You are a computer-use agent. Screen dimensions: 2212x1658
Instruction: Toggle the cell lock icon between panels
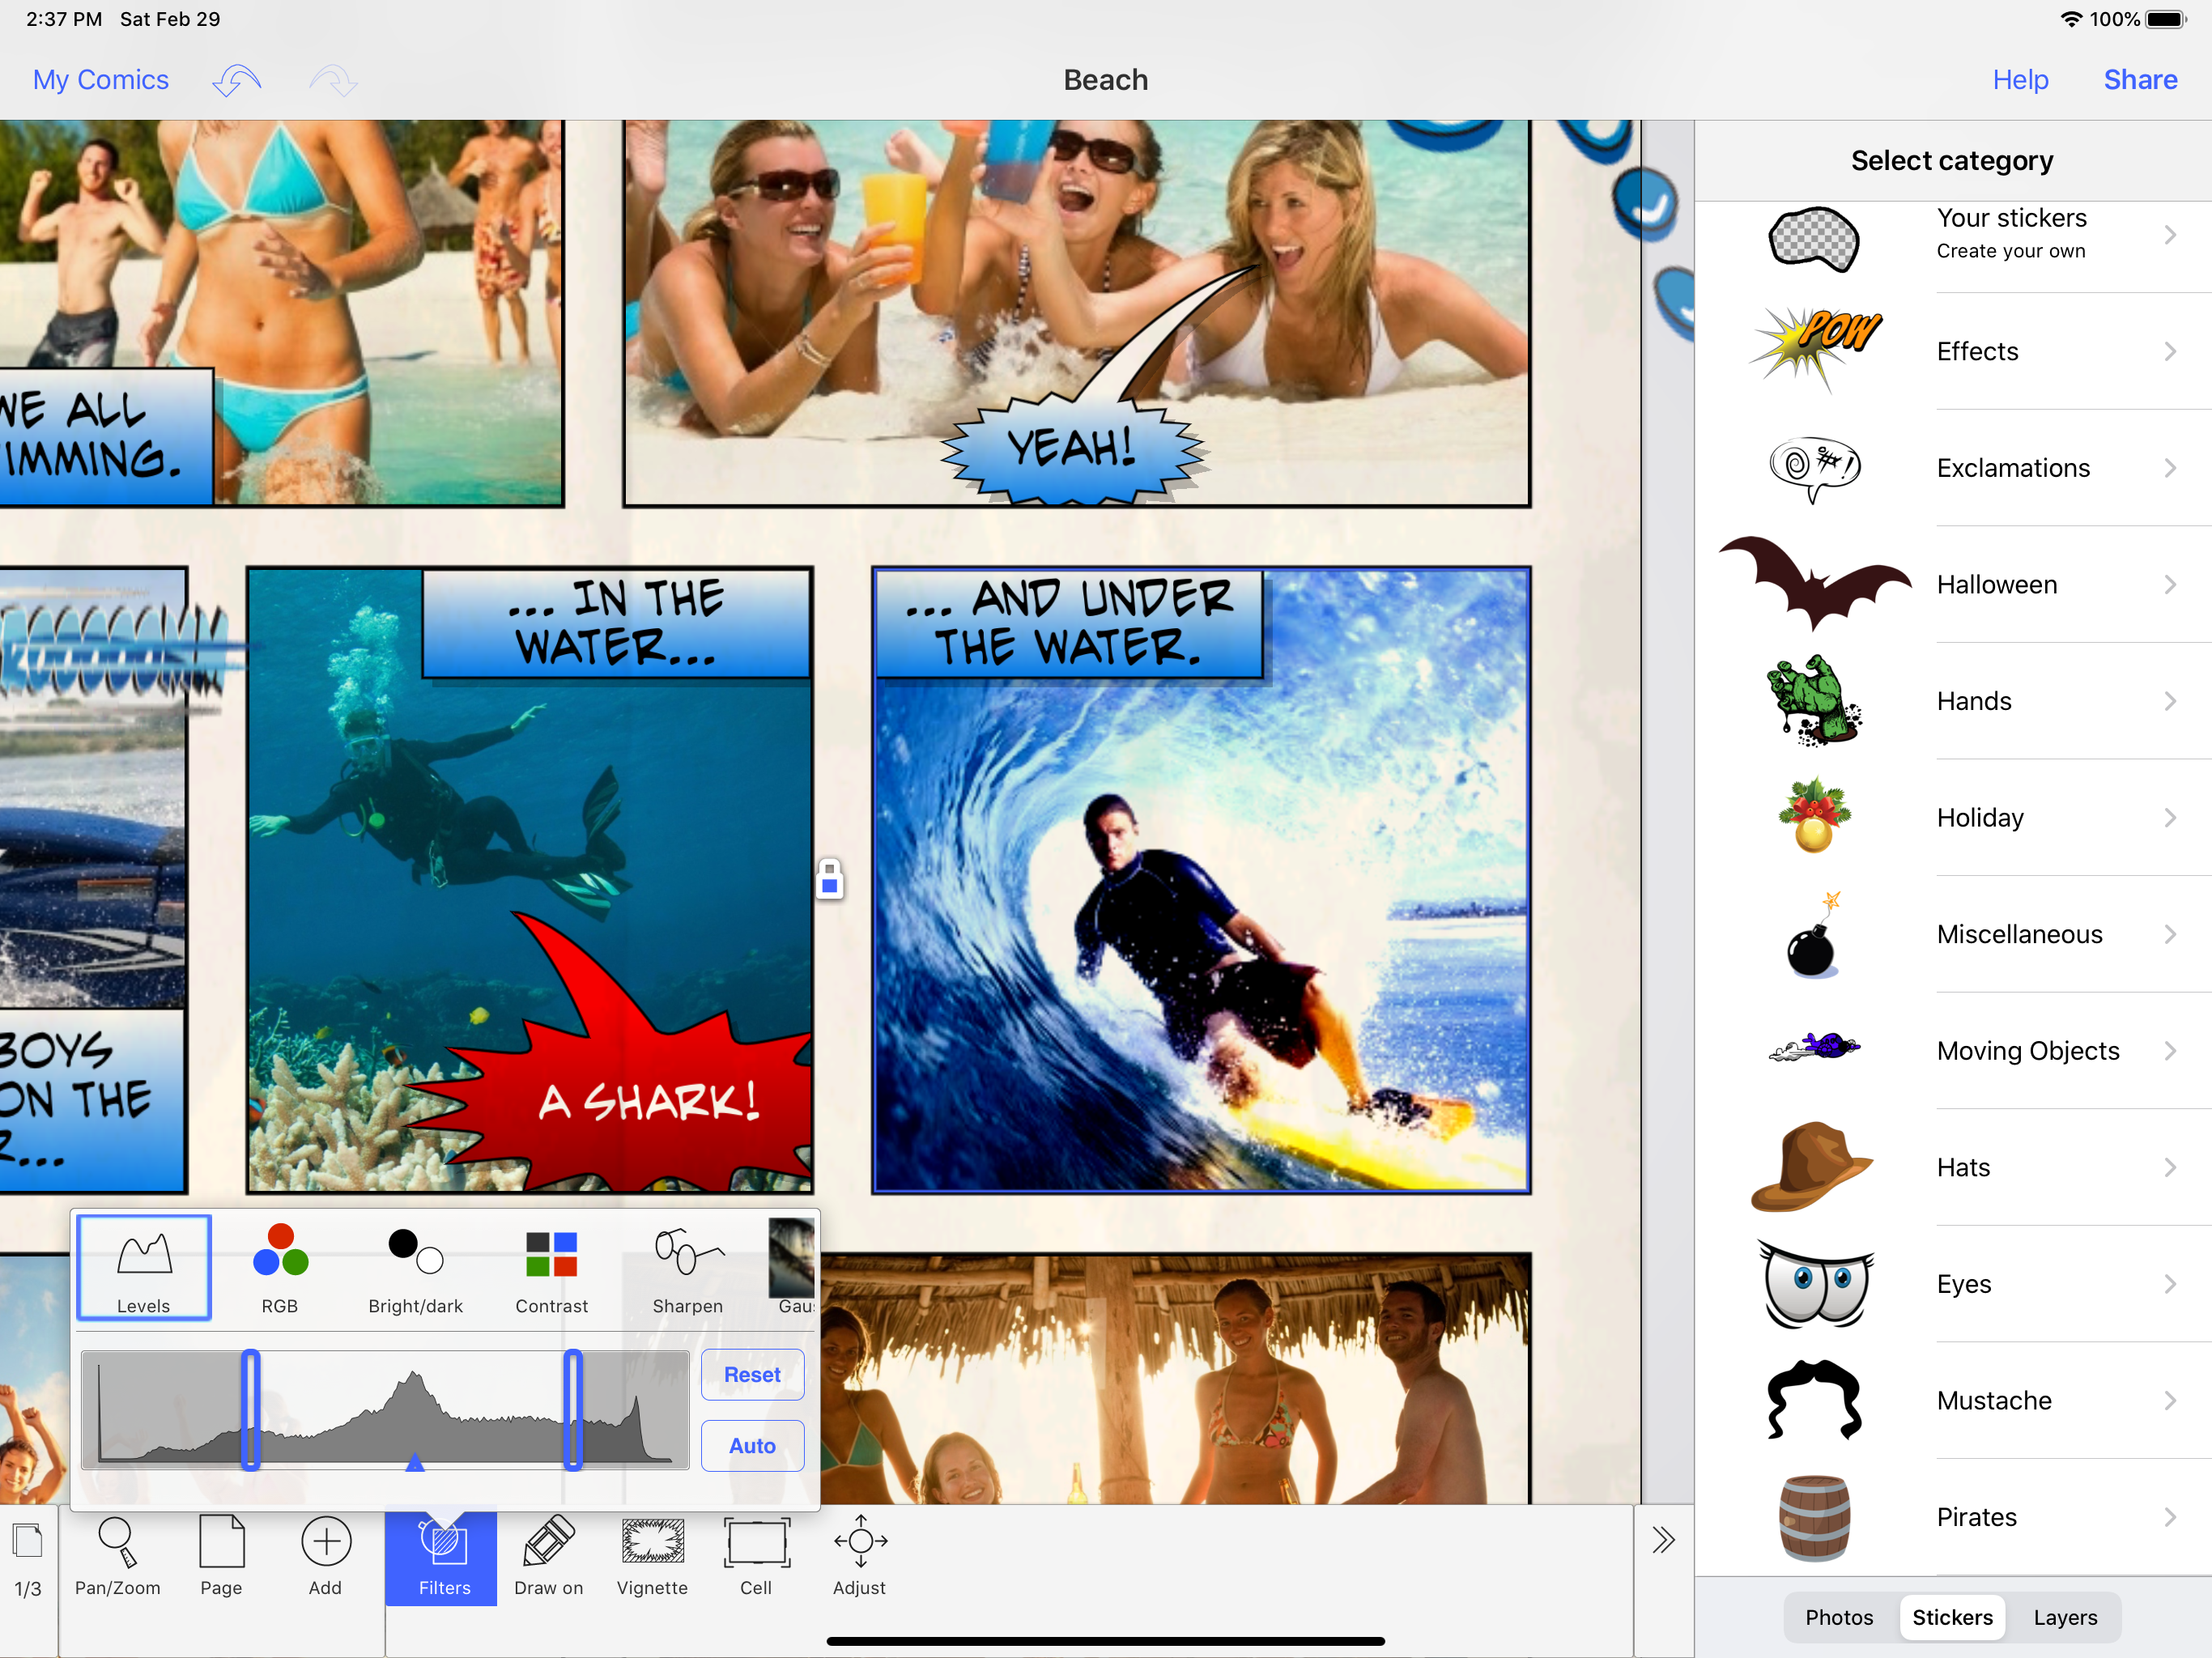829,880
